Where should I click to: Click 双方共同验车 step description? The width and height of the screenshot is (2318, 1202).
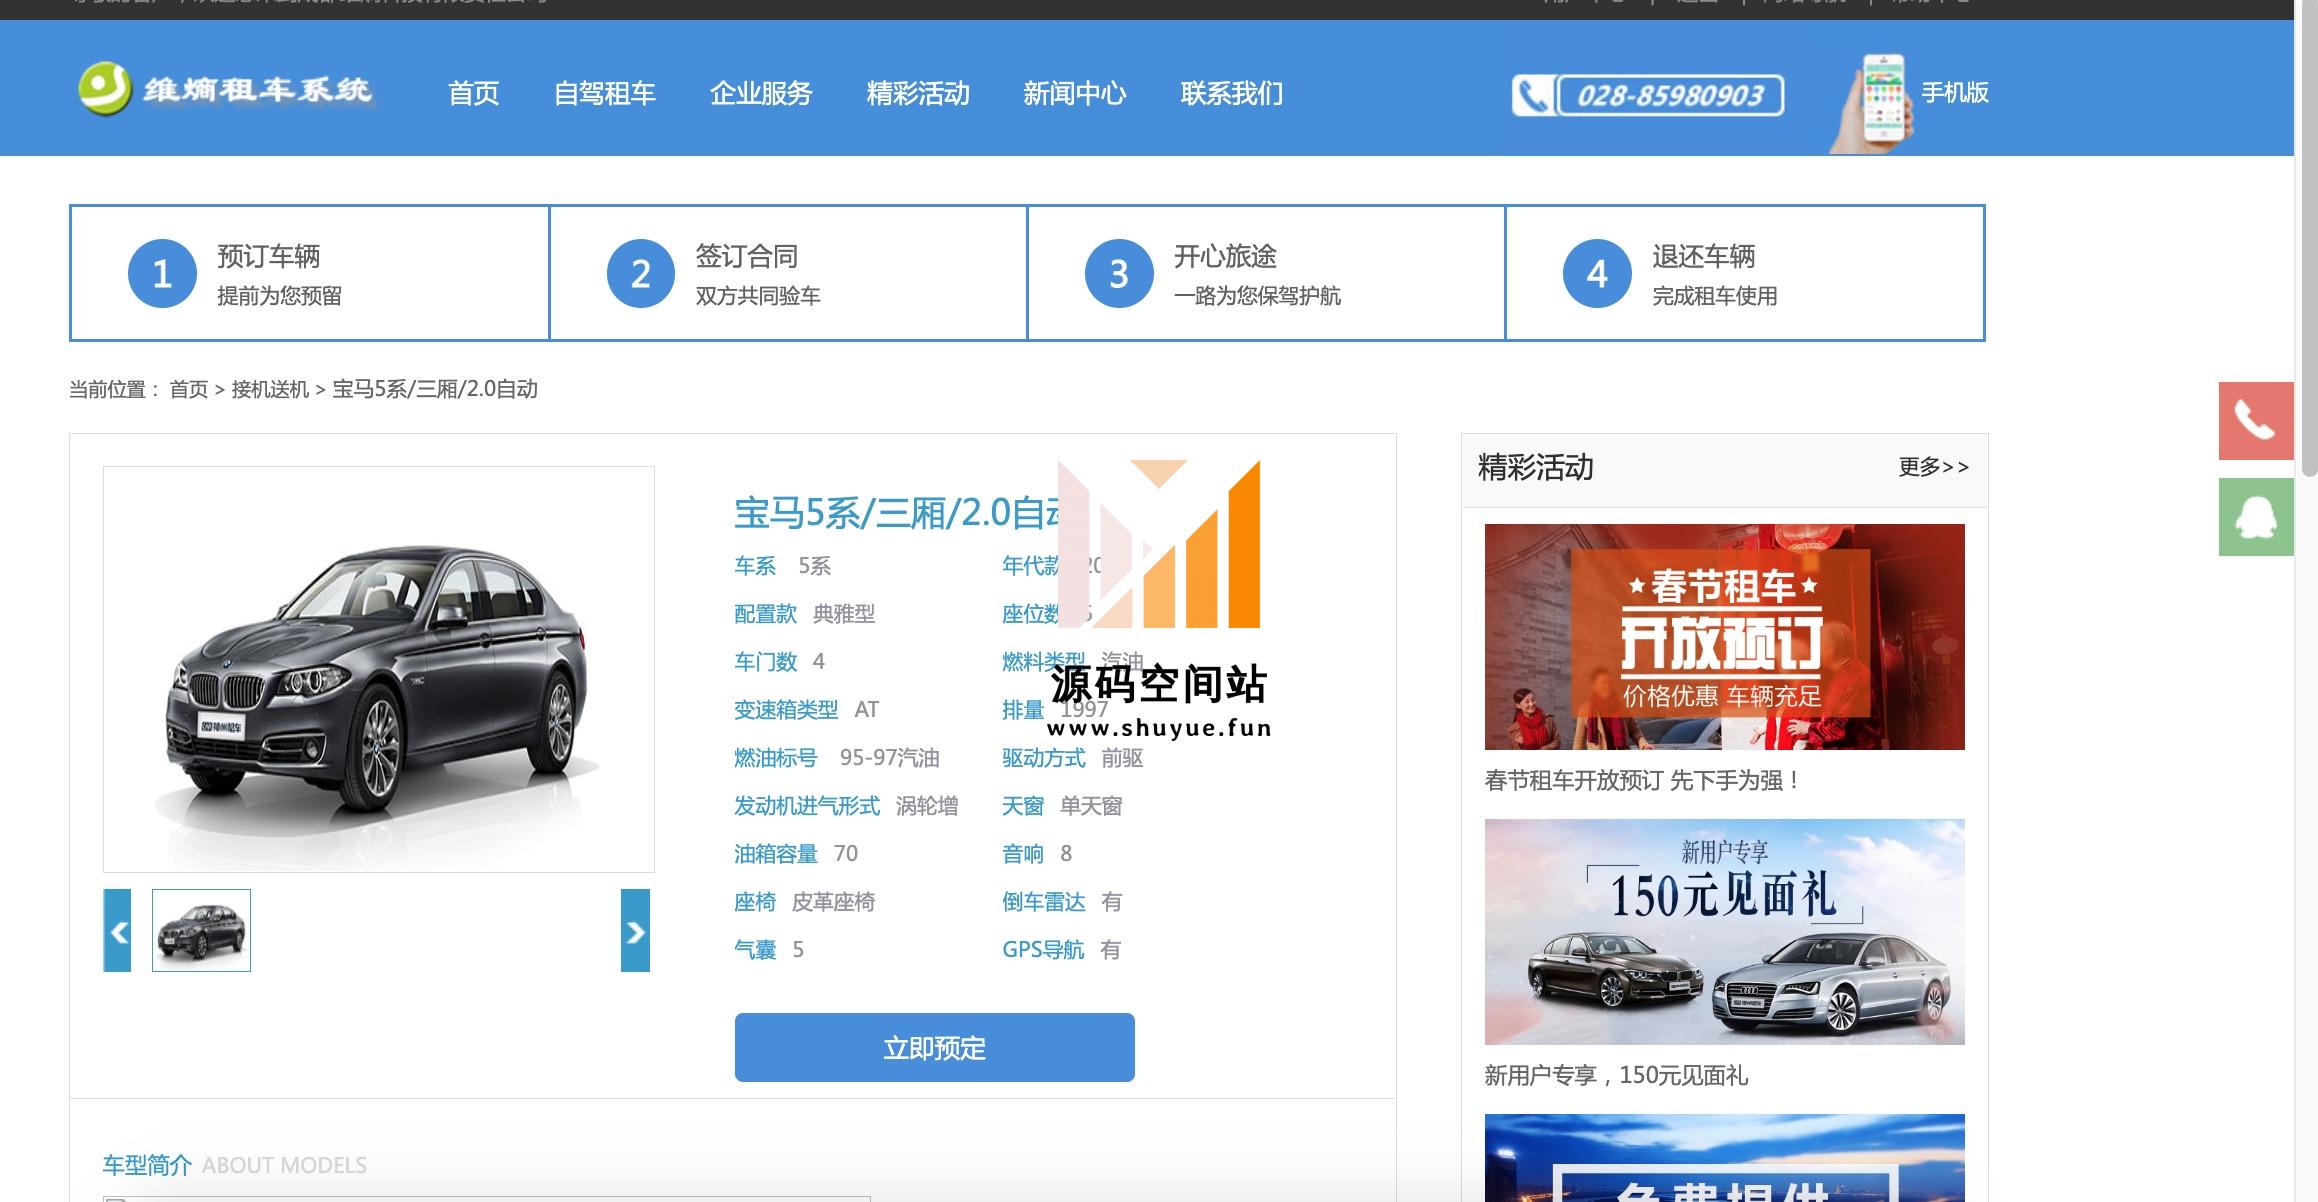[x=758, y=296]
